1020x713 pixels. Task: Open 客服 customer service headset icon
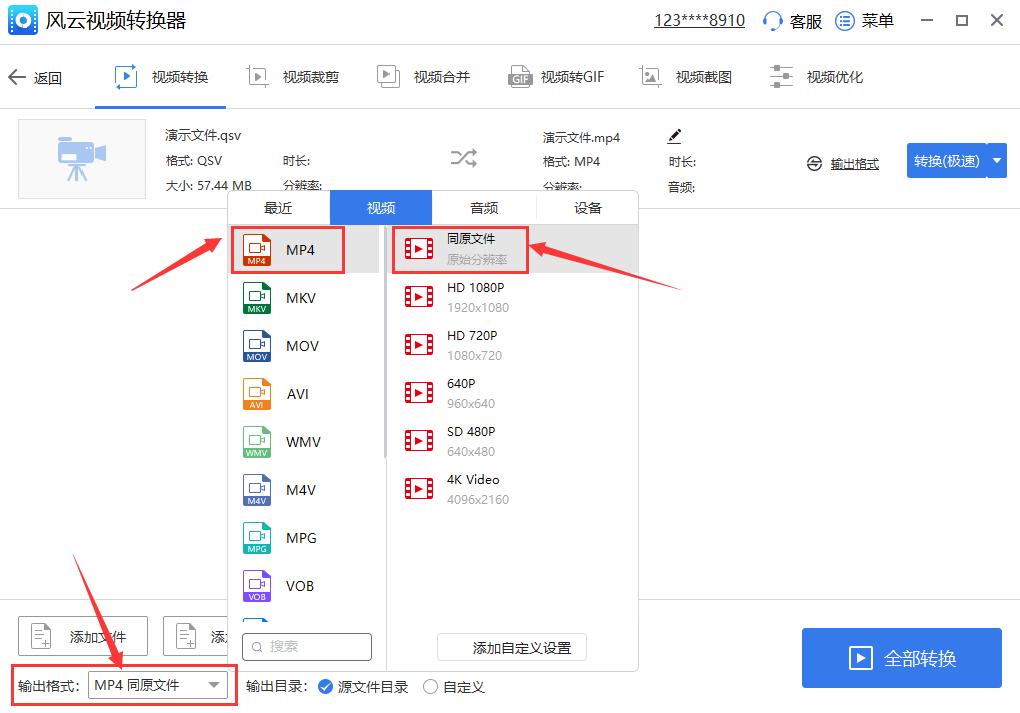pyautogui.click(x=772, y=21)
